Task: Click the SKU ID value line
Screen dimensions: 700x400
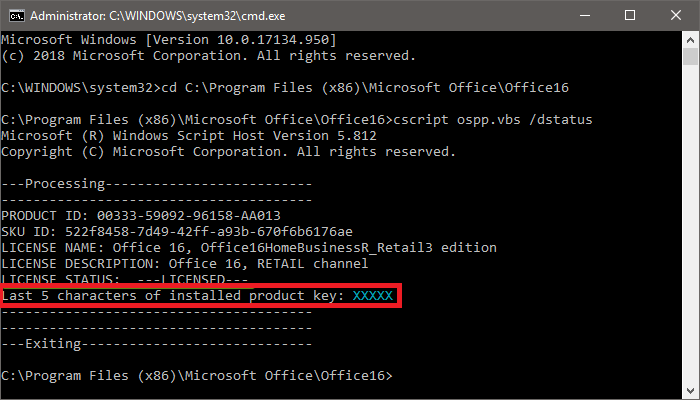Action: tap(176, 231)
